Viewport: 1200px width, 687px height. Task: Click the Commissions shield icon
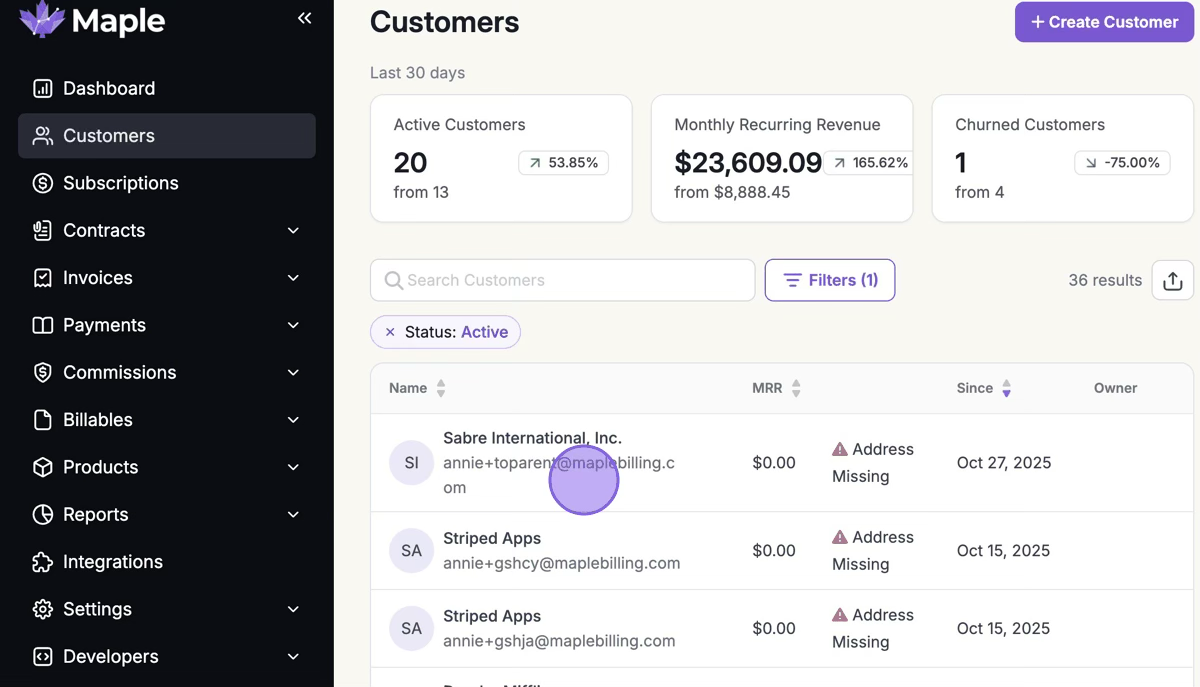point(42,372)
